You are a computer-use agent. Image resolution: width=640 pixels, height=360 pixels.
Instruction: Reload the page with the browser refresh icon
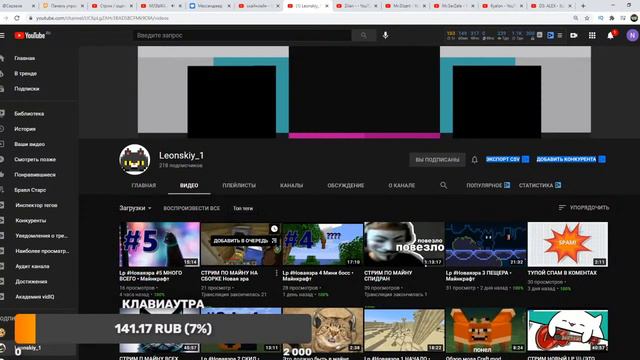click(x=17, y=18)
